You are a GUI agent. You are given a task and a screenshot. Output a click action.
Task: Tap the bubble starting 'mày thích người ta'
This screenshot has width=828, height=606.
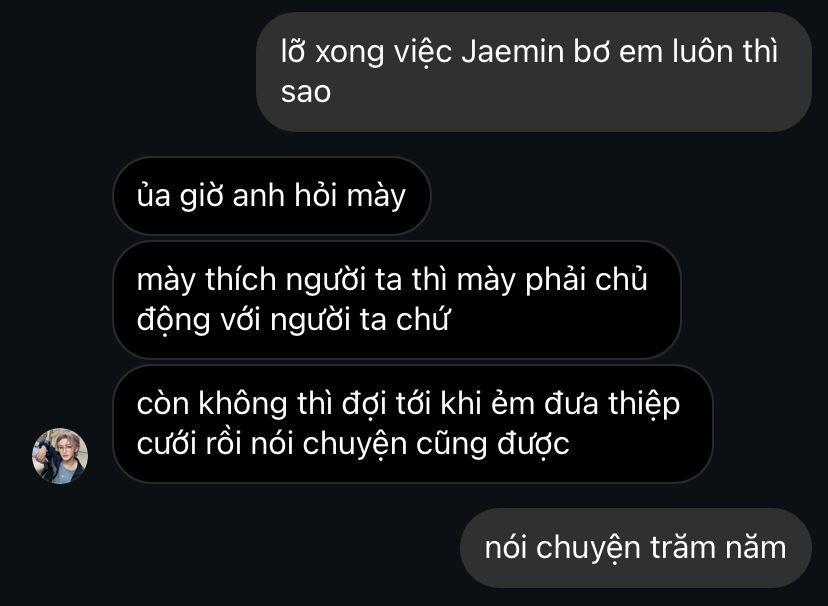tap(397, 300)
